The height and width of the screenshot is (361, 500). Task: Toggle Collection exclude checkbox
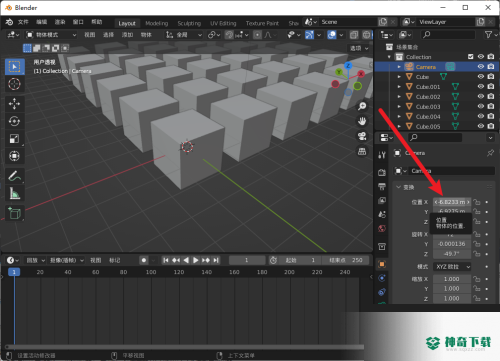(471, 57)
